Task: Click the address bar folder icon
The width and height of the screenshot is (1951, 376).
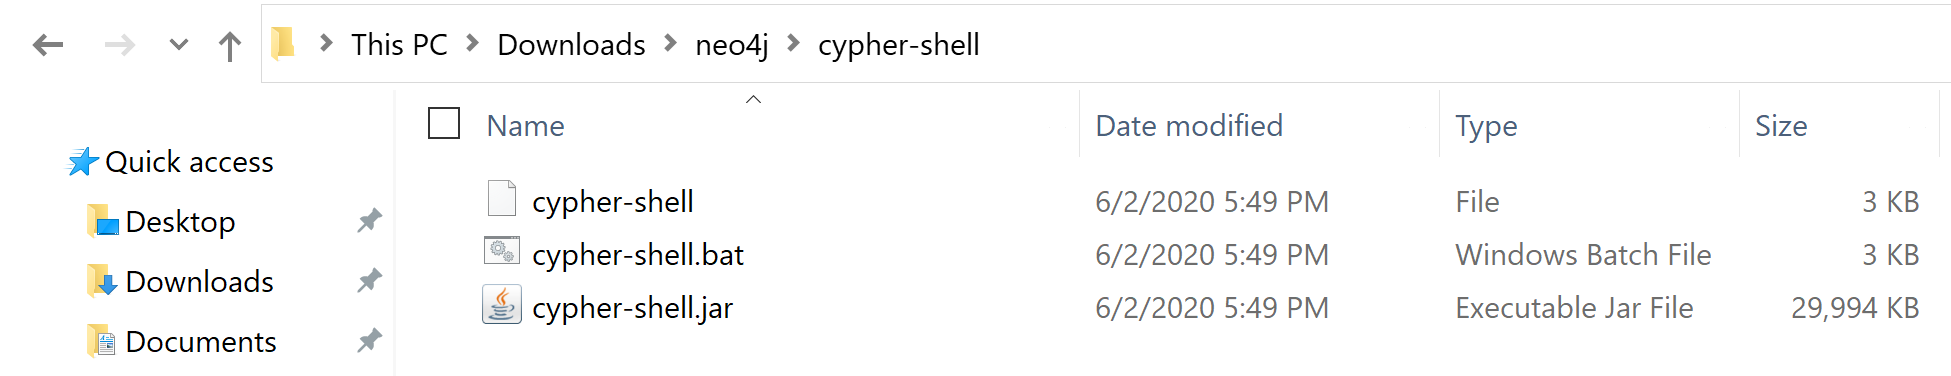Action: (x=283, y=44)
